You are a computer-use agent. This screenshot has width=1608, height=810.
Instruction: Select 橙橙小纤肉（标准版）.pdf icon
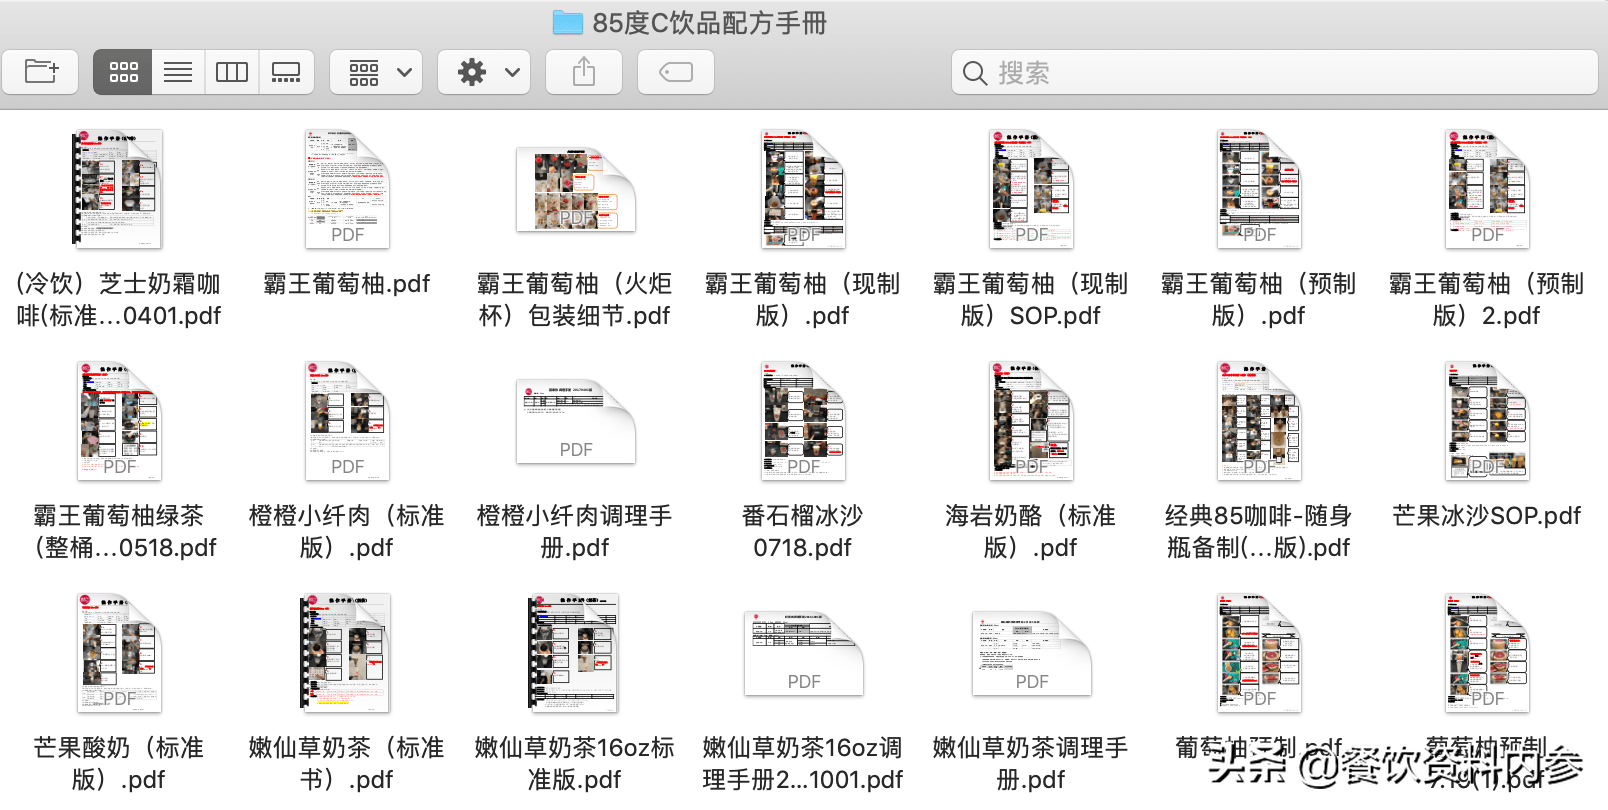(347, 420)
